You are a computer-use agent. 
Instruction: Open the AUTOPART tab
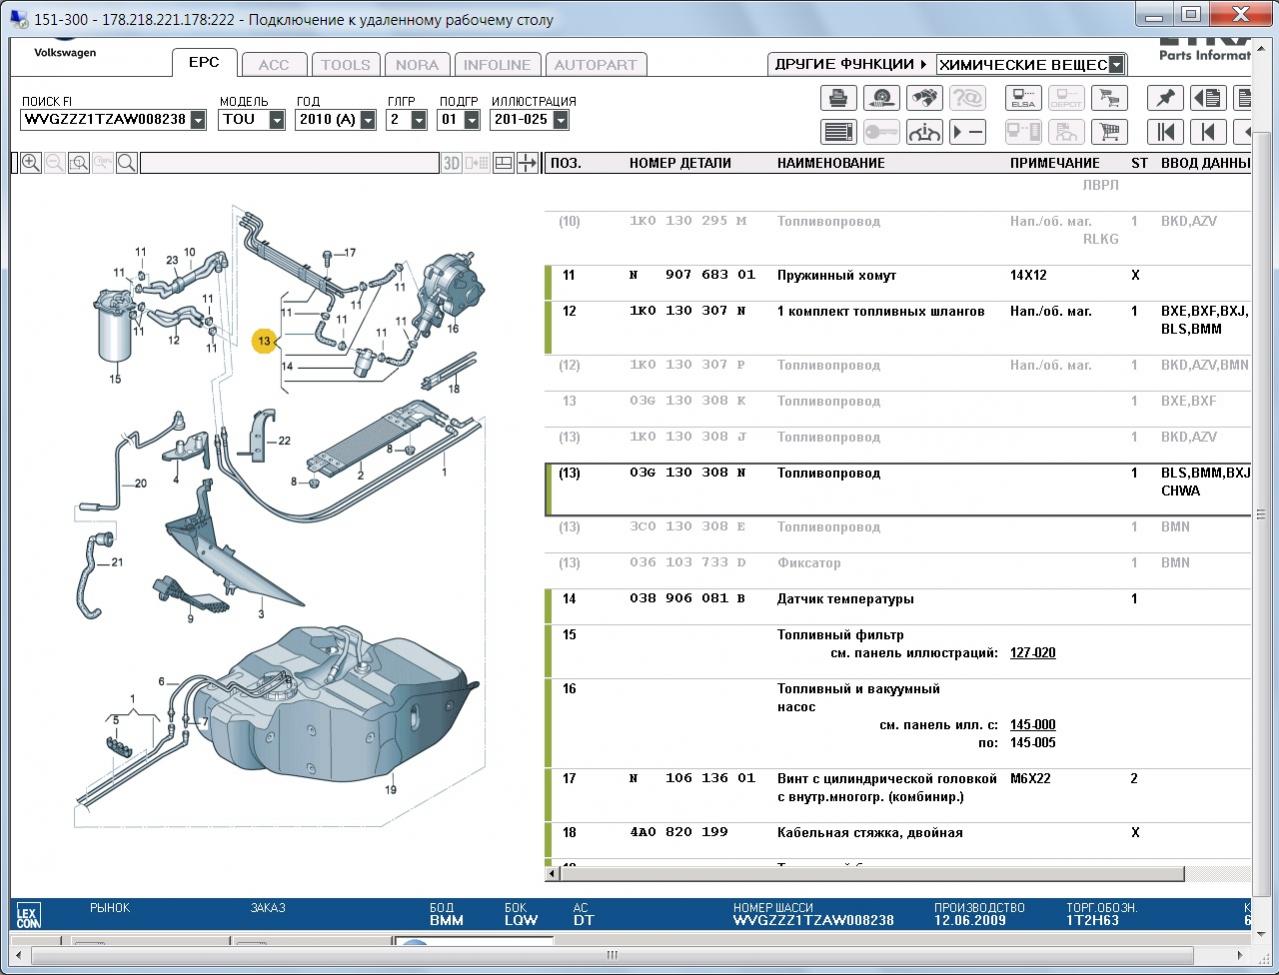[596, 65]
